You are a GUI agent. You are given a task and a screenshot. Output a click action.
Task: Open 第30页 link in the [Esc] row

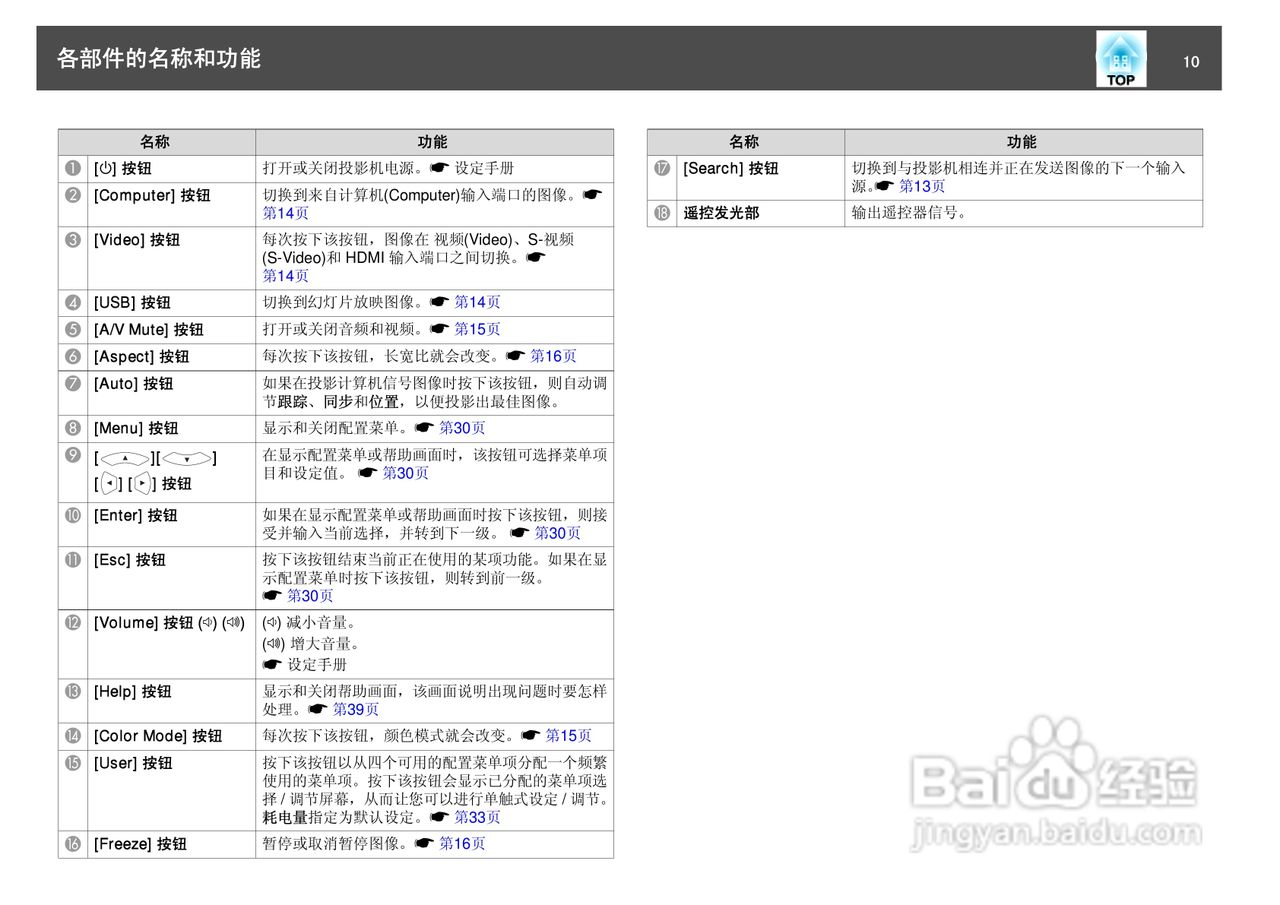(x=310, y=596)
